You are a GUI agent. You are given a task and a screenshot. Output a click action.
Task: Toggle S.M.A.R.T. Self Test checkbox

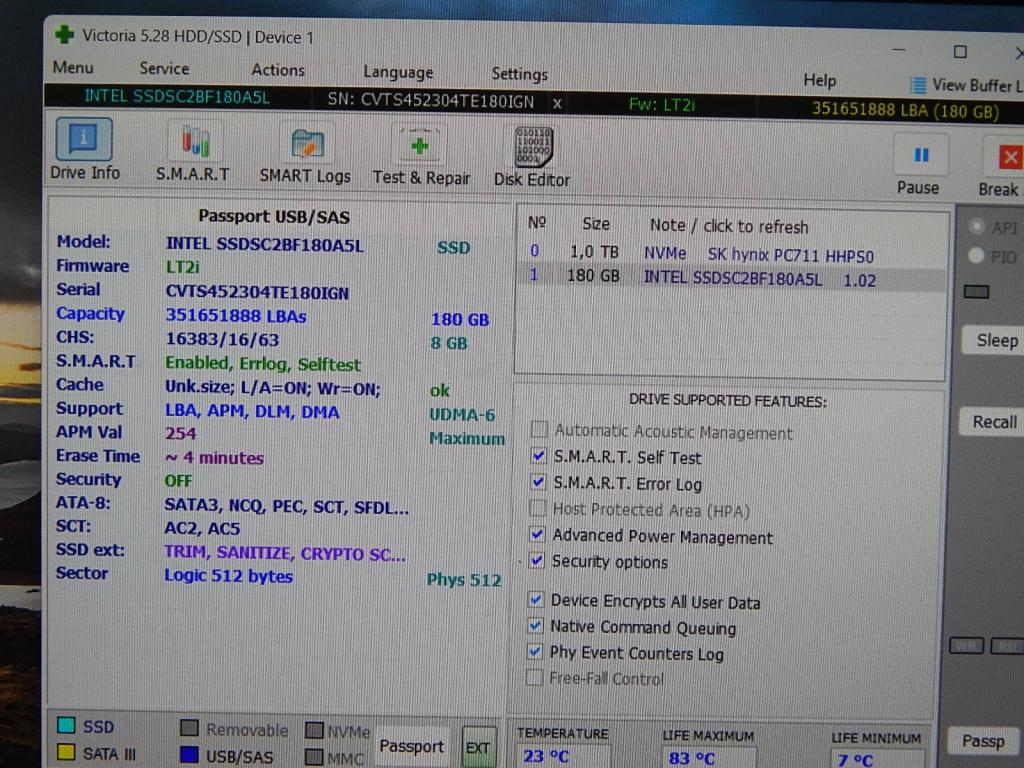click(x=538, y=455)
